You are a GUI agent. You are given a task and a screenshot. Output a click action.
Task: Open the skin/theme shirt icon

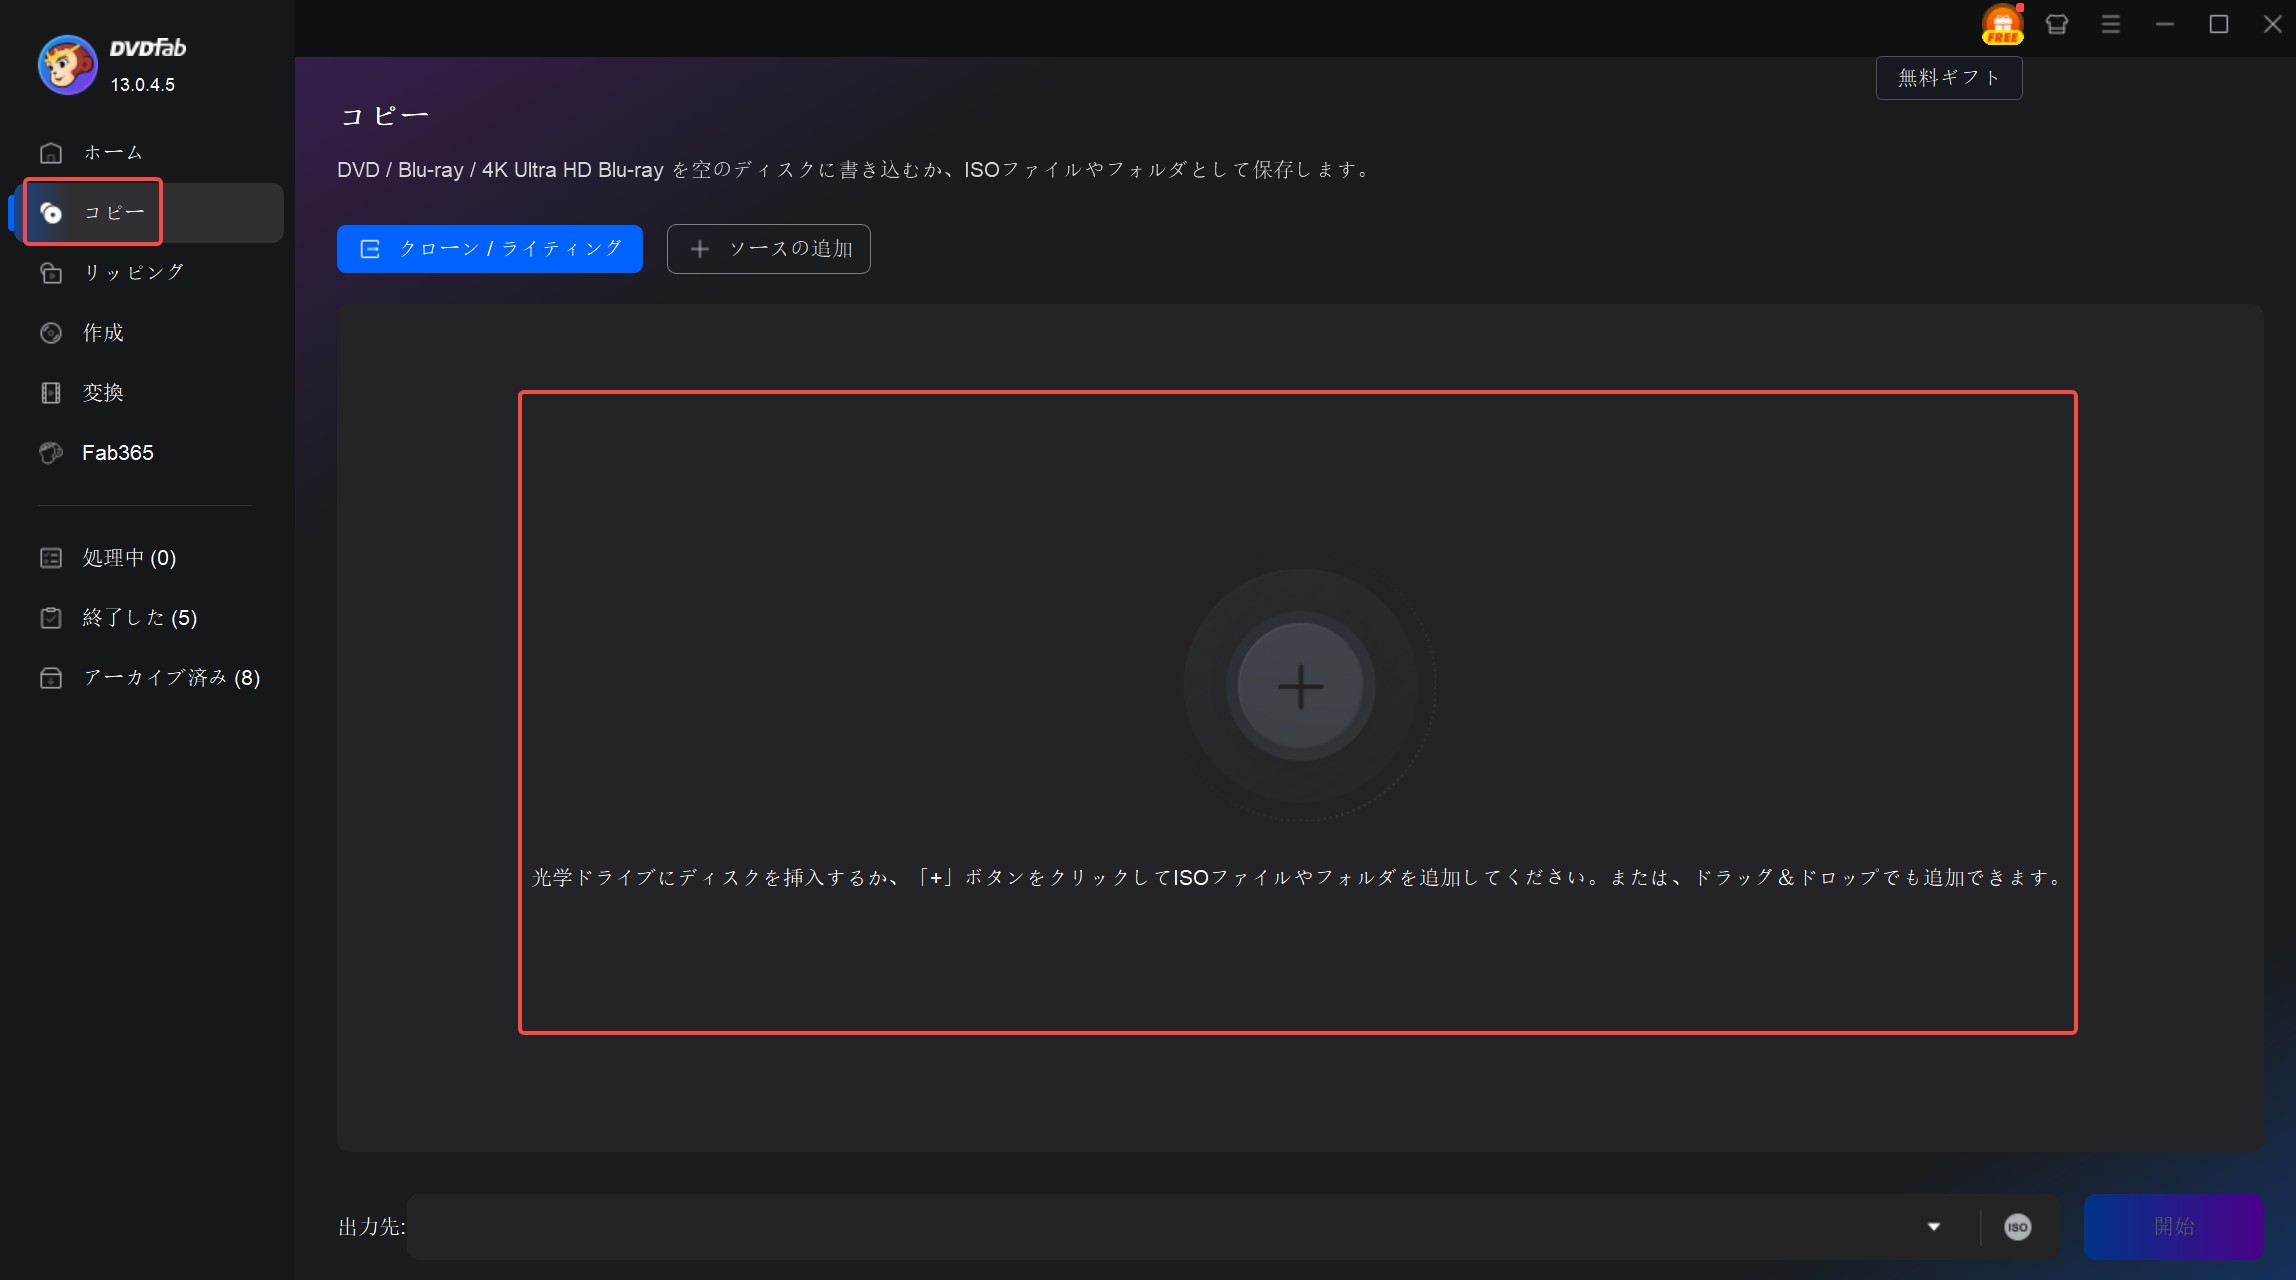coord(2056,25)
